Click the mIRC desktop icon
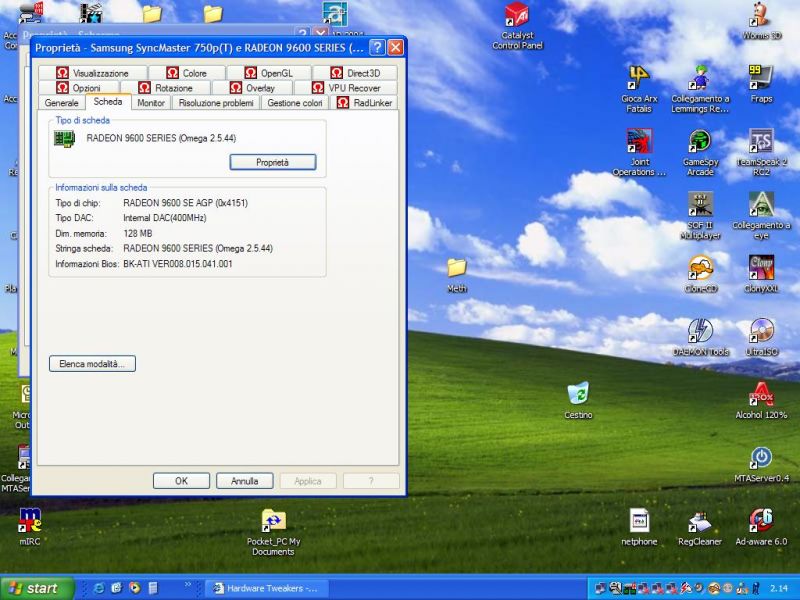The width and height of the screenshot is (800, 600). pos(30,527)
